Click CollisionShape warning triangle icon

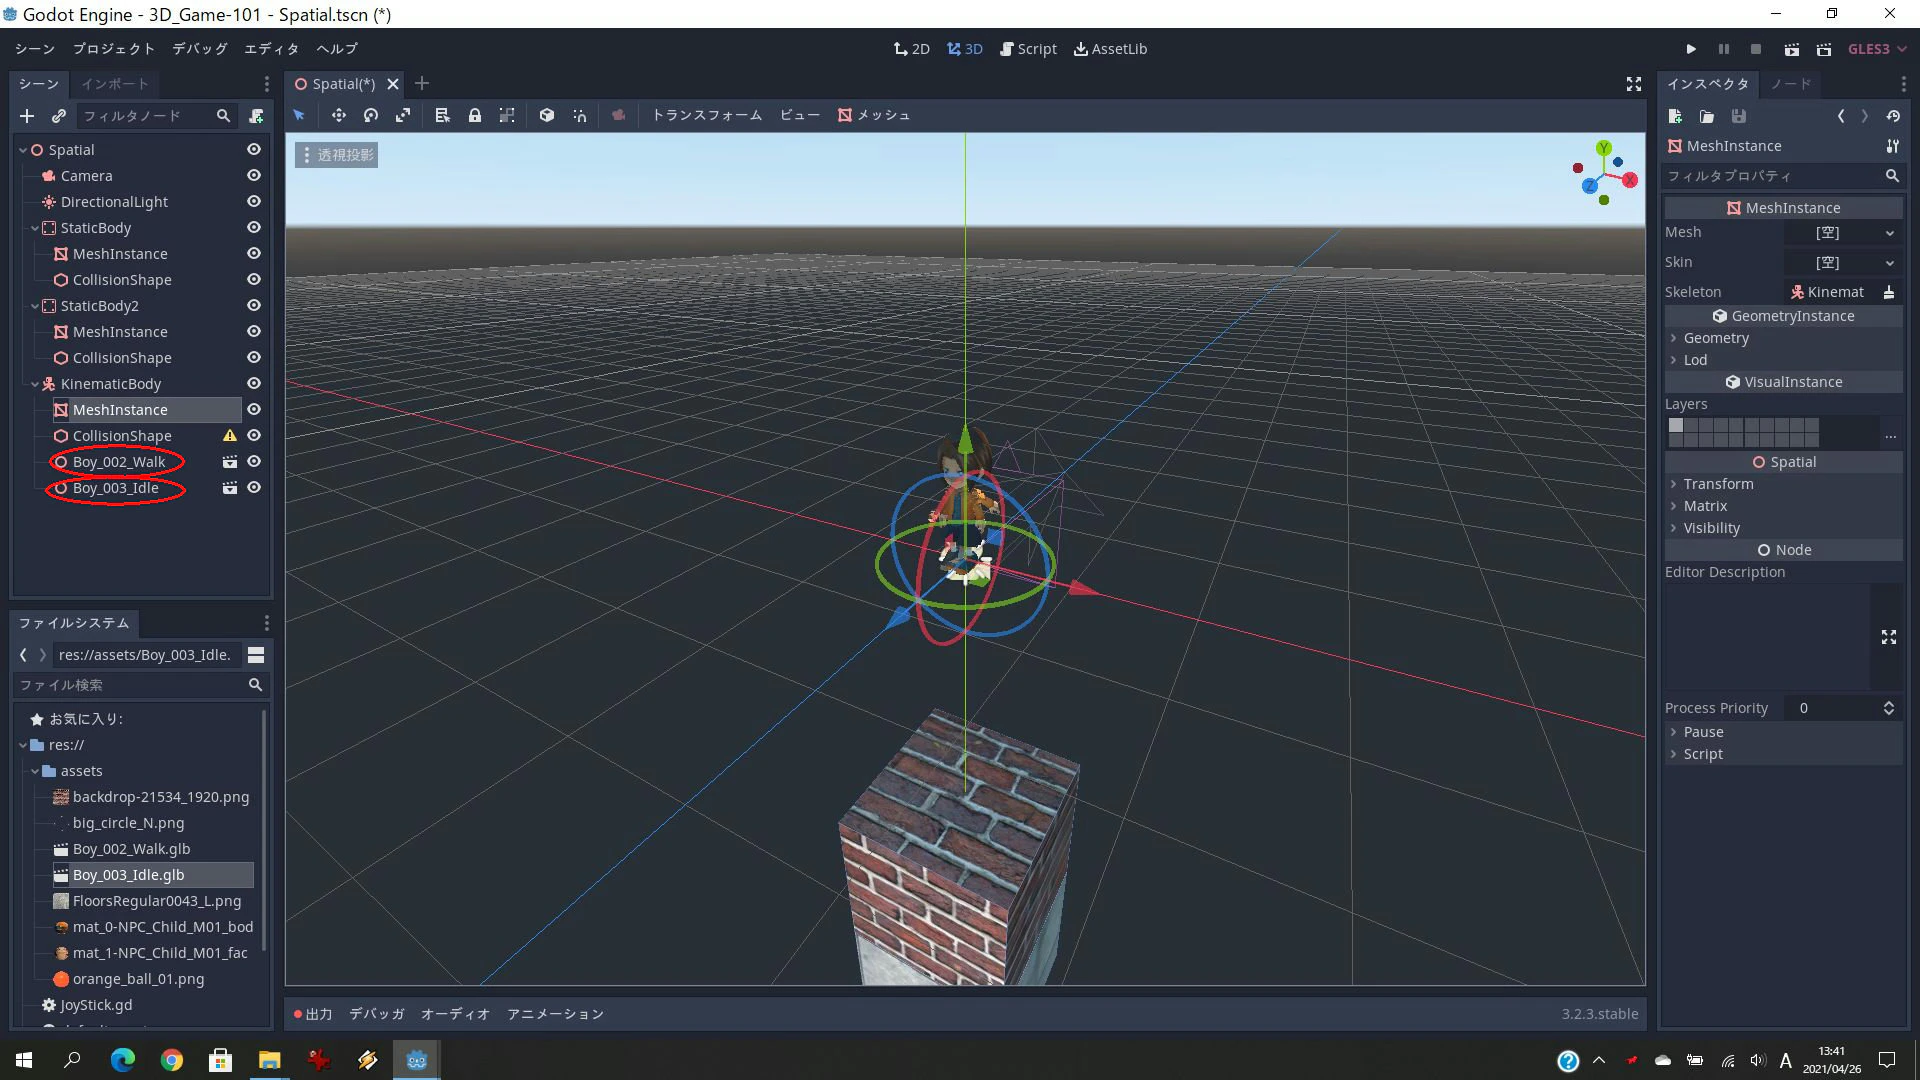[229, 436]
